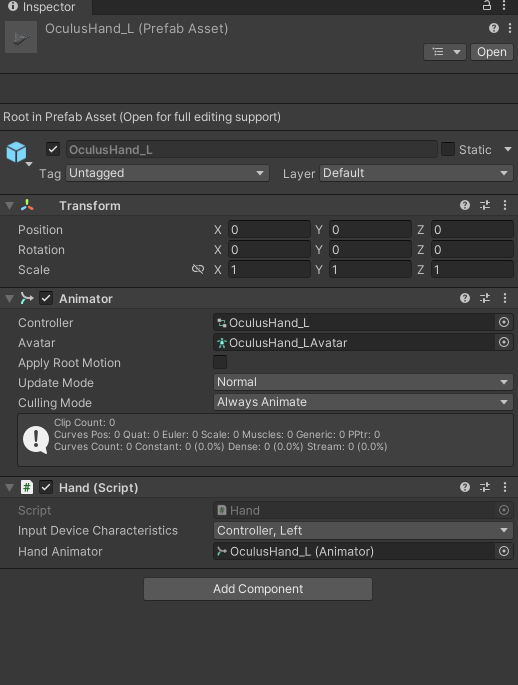The width and height of the screenshot is (518, 685).
Task: Click Rotation Y field
Action: (370, 249)
